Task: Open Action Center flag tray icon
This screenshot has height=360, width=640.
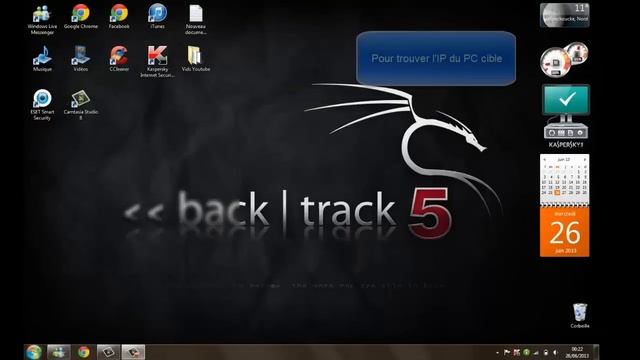Action: [x=507, y=353]
